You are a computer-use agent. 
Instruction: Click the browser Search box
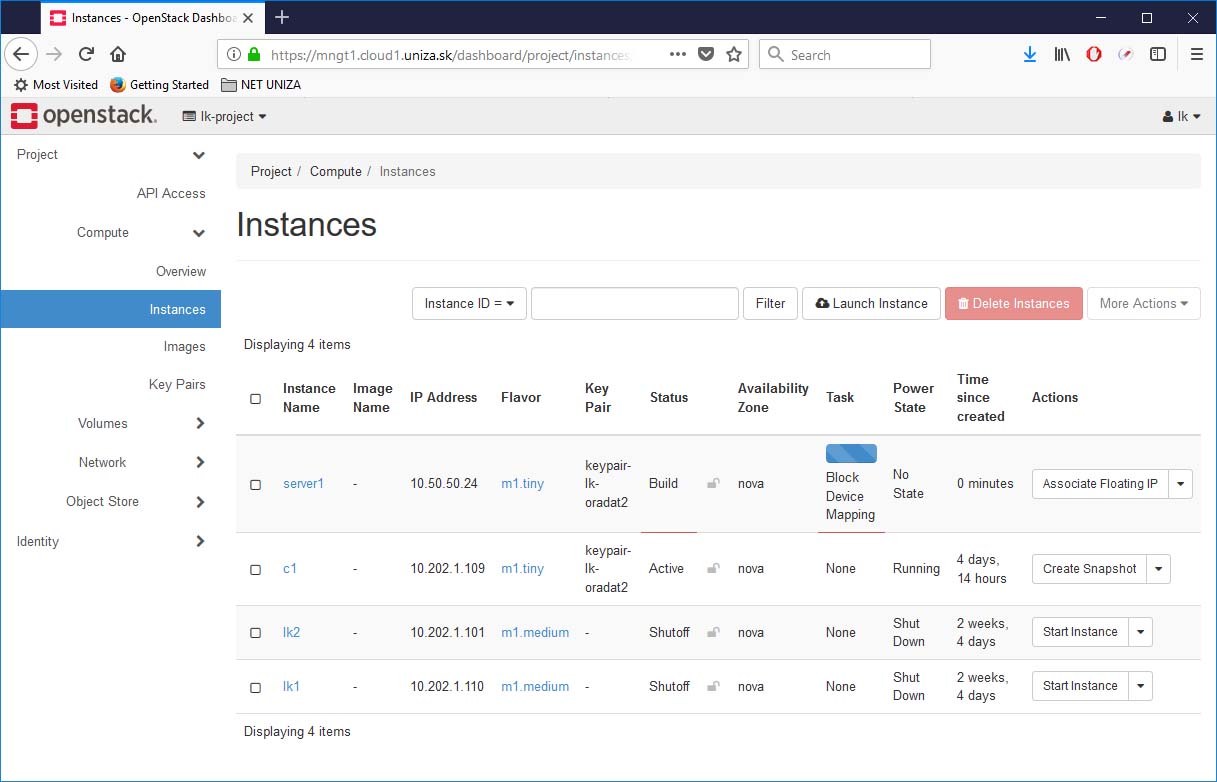(x=845, y=55)
